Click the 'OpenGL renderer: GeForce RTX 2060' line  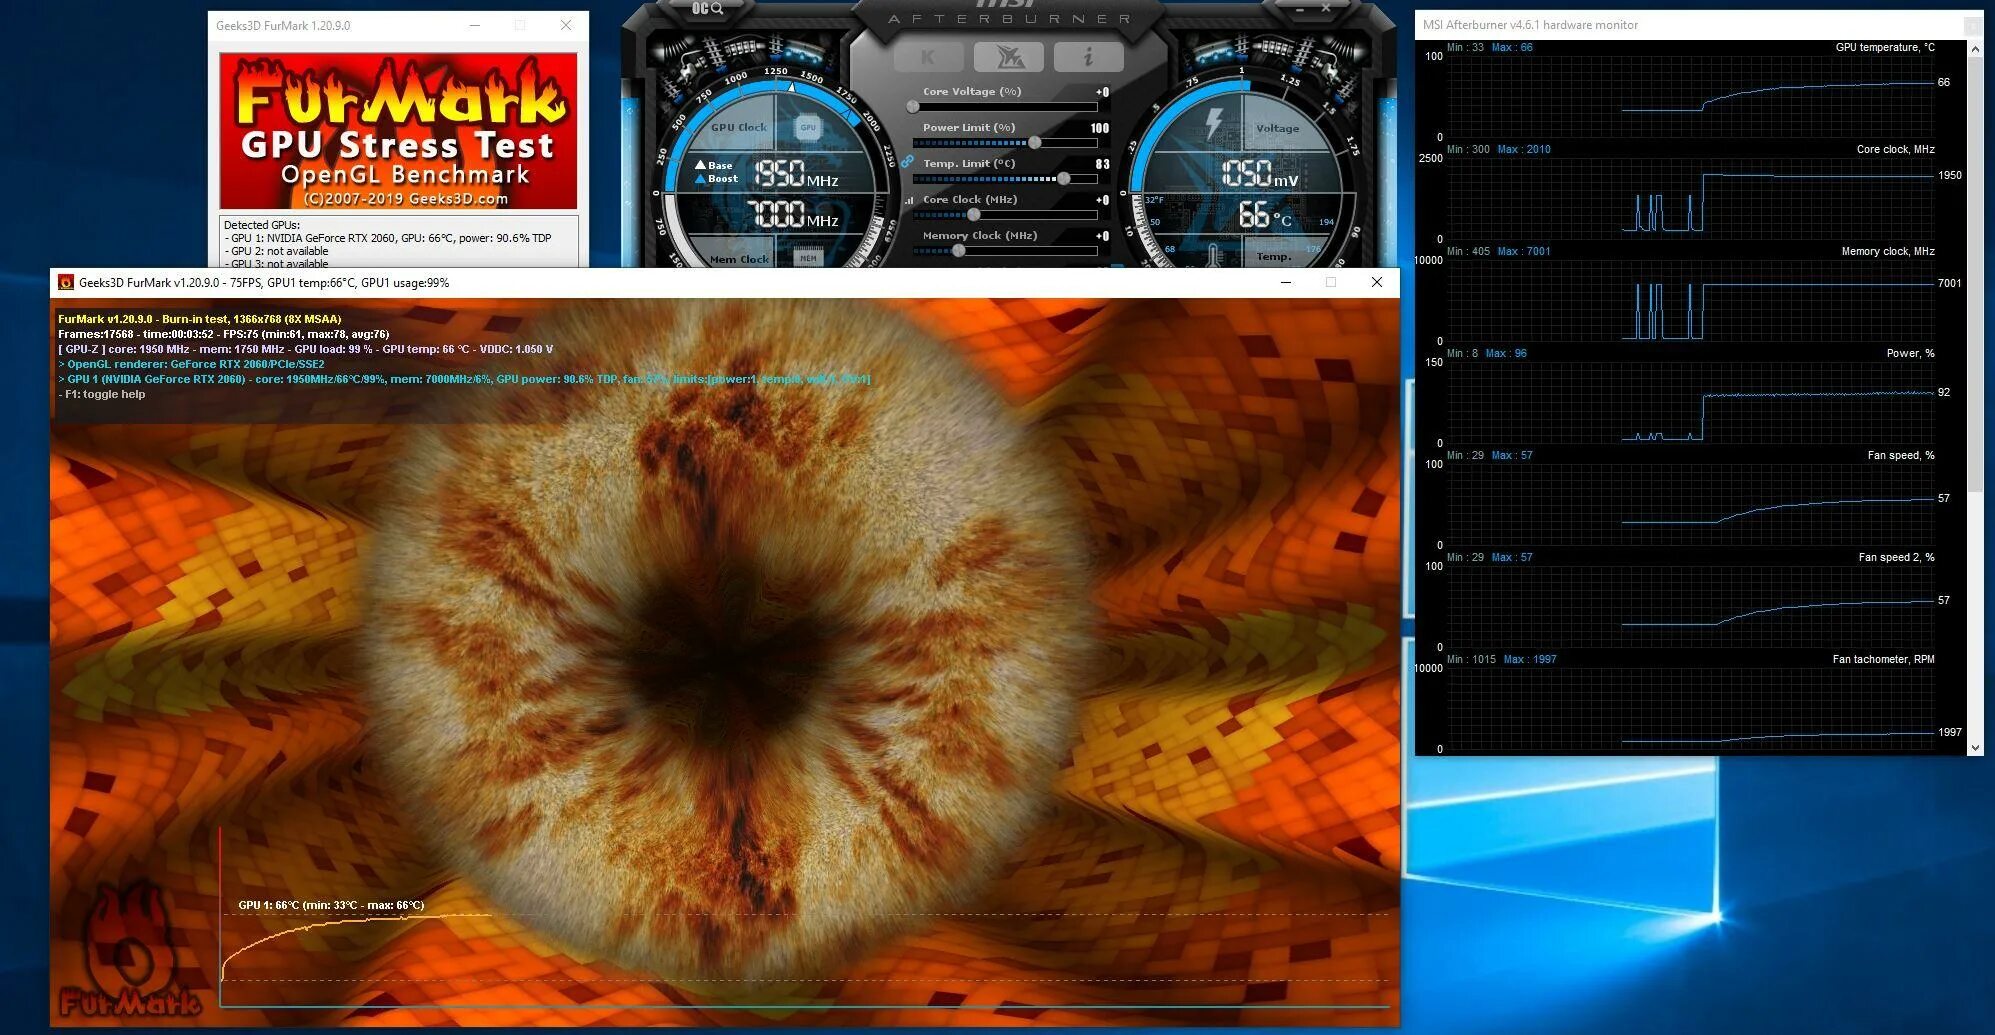[x=191, y=364]
